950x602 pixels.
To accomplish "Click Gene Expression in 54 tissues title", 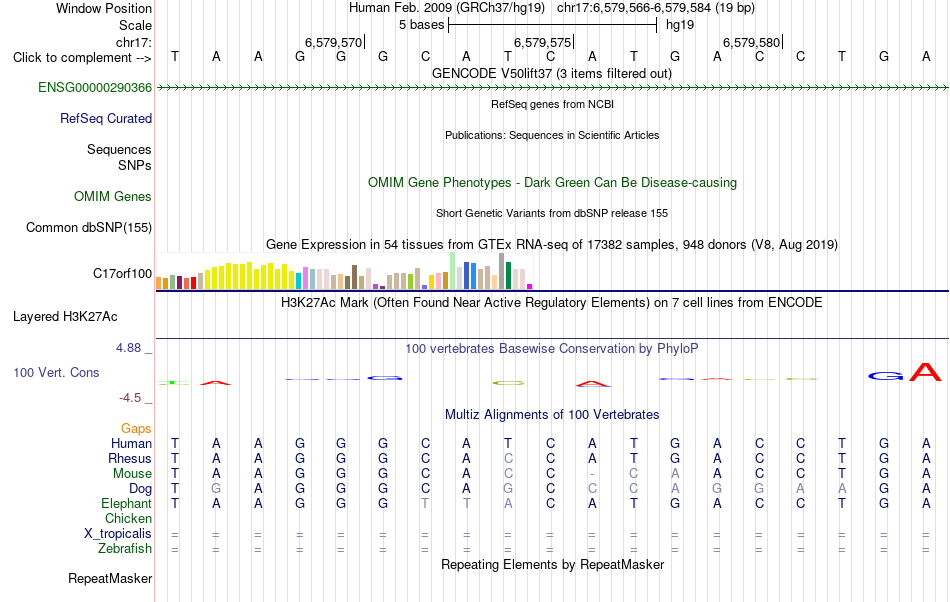I will (552, 245).
